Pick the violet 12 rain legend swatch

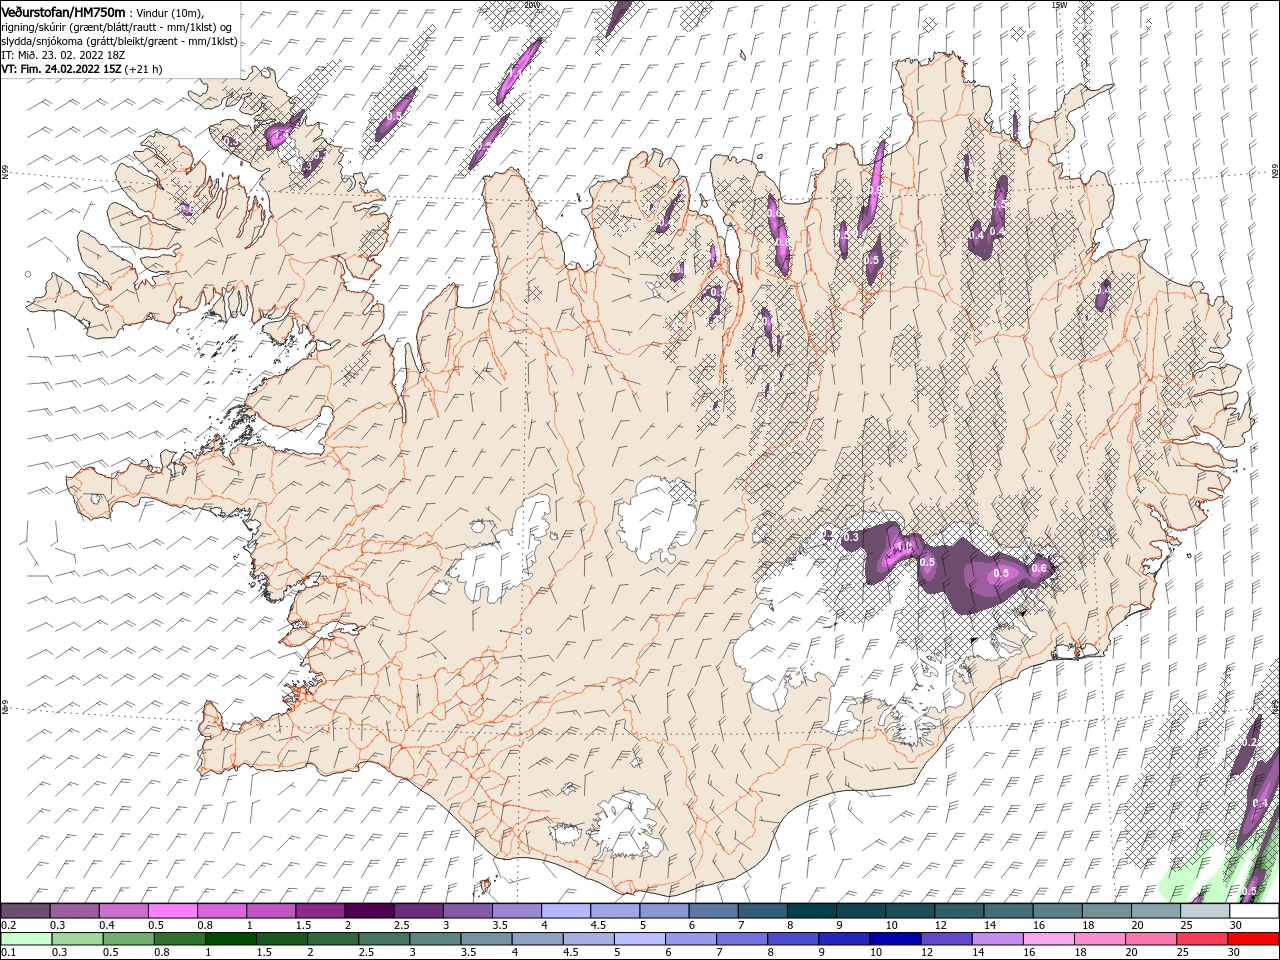[x=946, y=939]
